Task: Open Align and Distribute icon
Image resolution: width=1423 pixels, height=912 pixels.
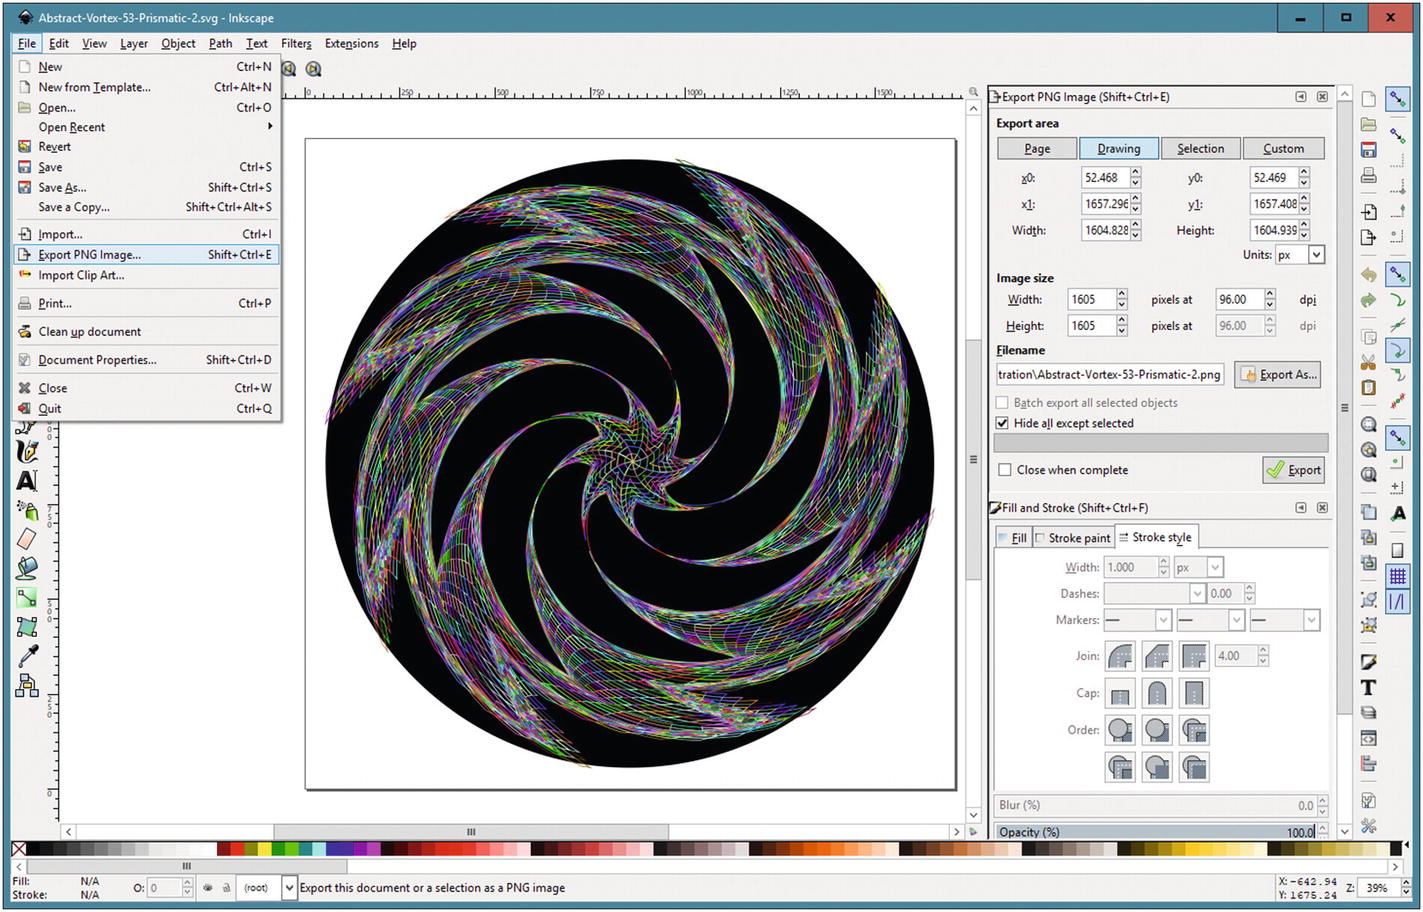Action: coord(1369,764)
